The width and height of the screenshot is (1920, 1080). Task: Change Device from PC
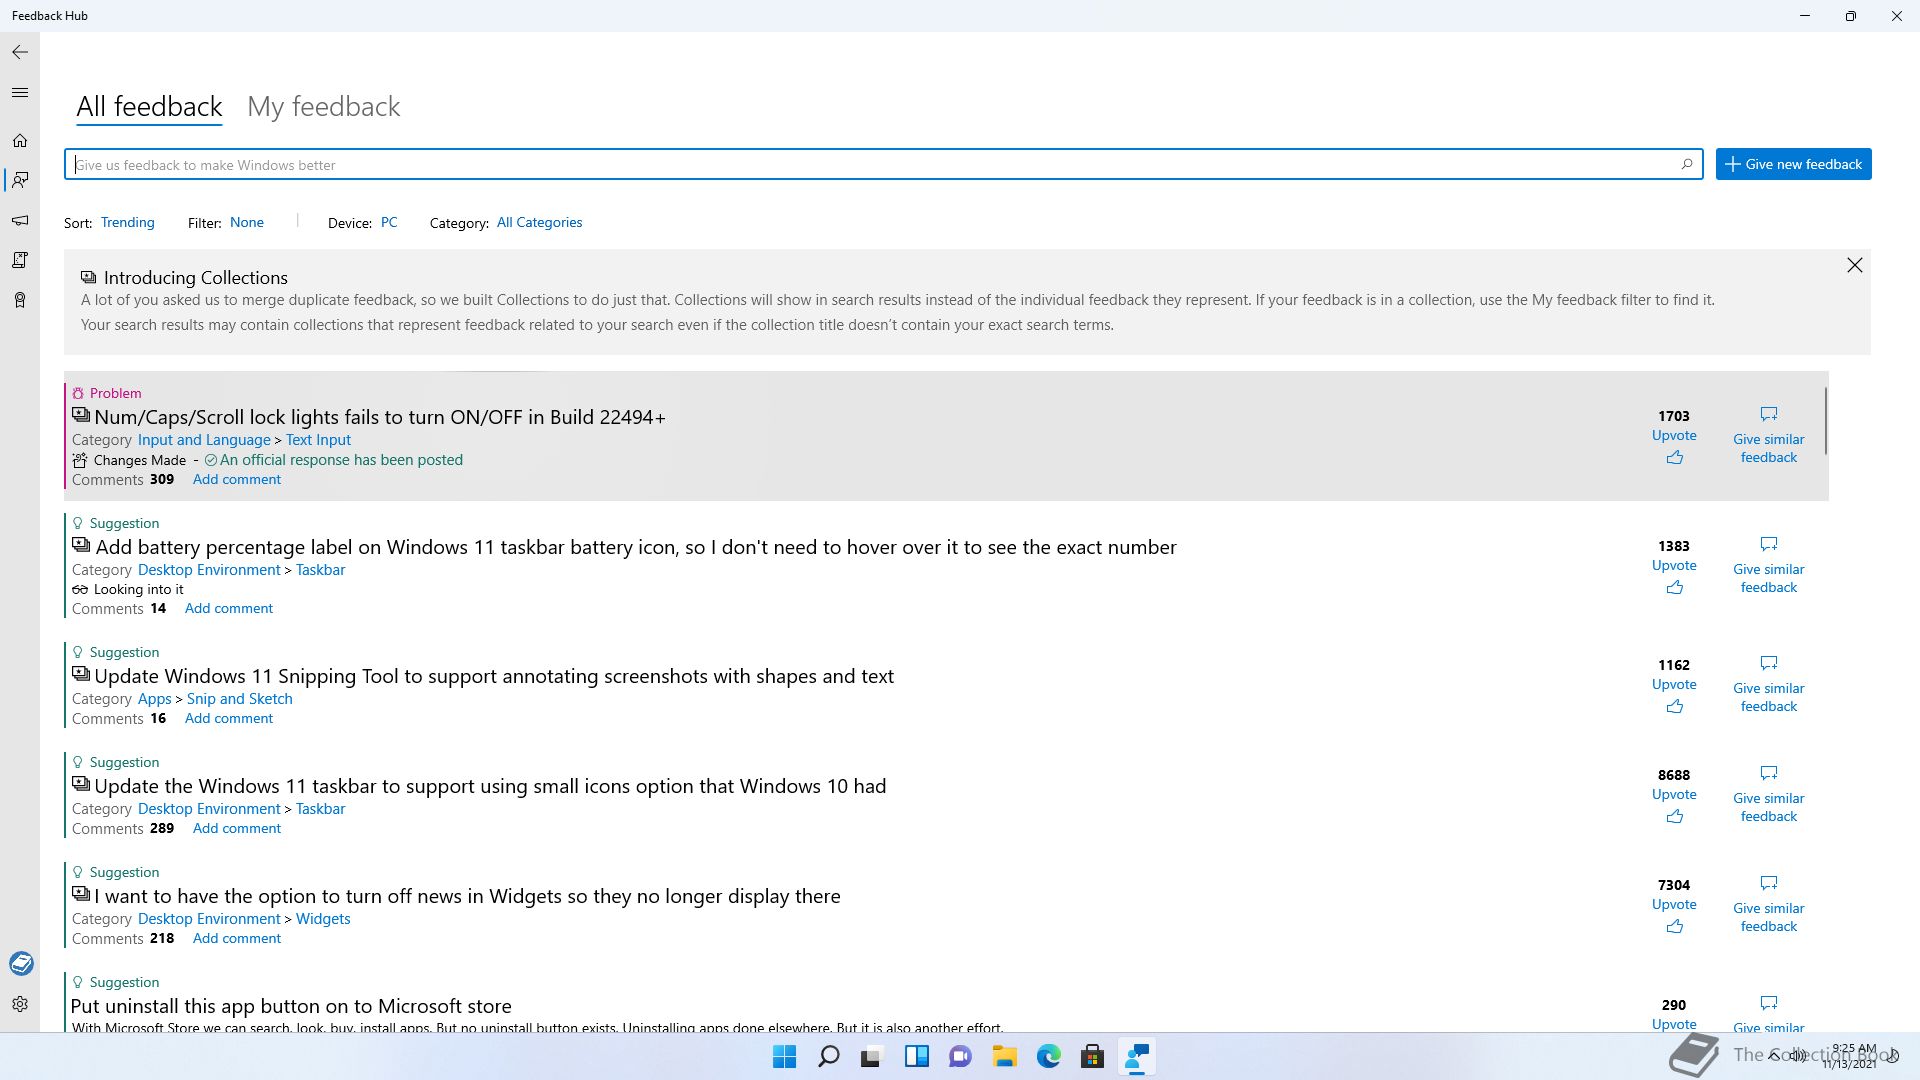(x=389, y=222)
